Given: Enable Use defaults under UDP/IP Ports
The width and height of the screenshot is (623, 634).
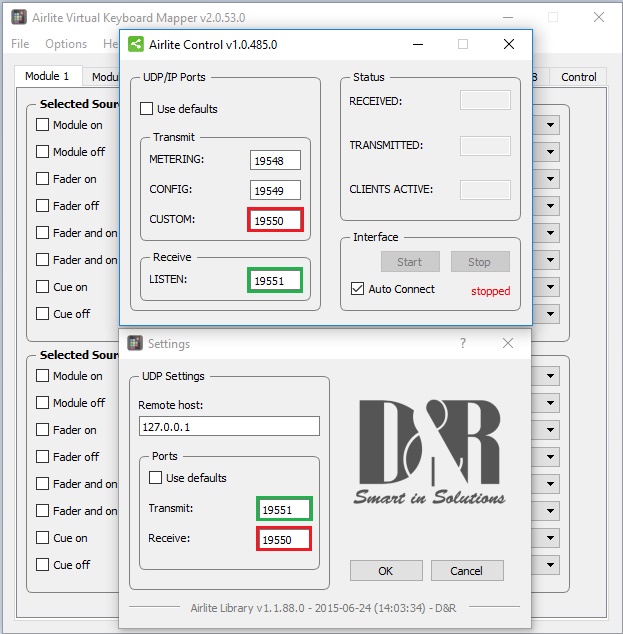Looking at the screenshot, I should pyautogui.click(x=147, y=109).
